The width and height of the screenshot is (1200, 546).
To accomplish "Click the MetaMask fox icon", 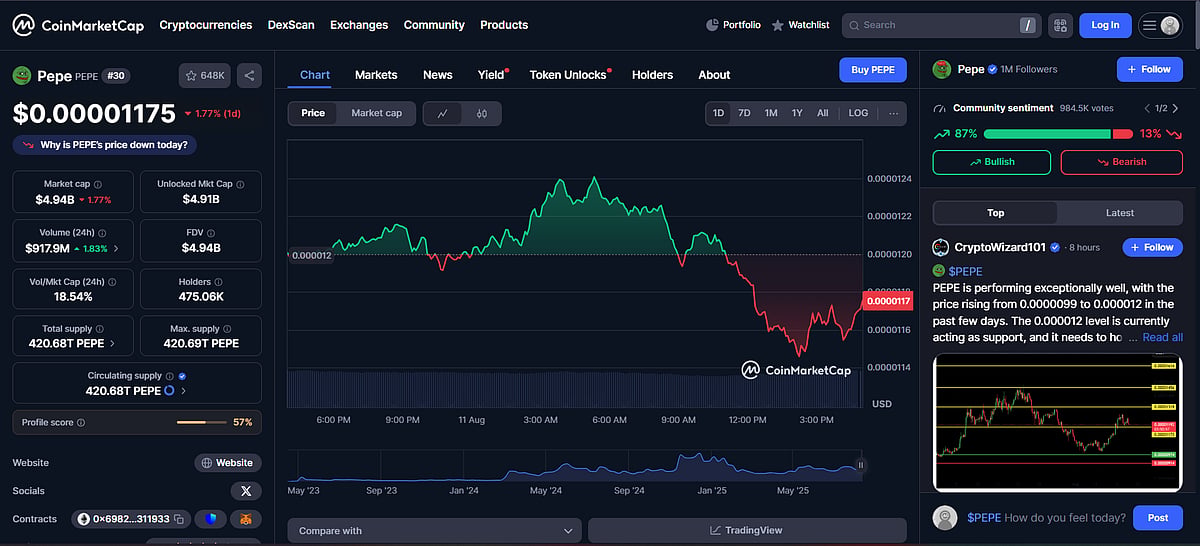I will point(246,519).
